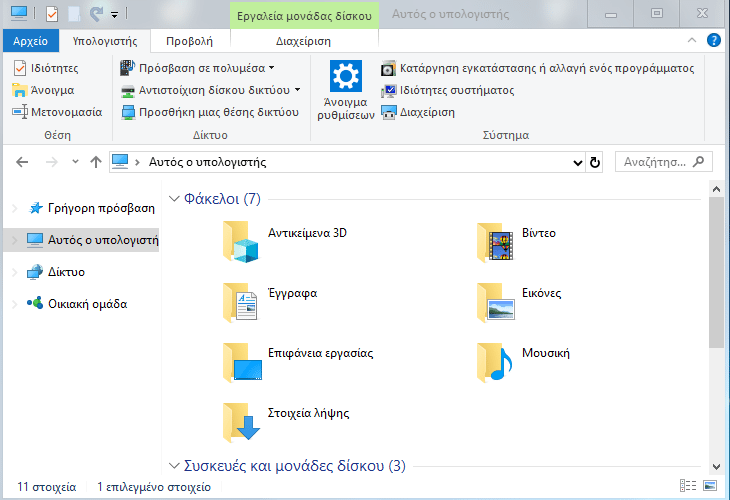This screenshot has height=500, width=730.
Task: Expand the Πρόσβαση σε πολυμέσα dropdown
Action: (x=272, y=69)
